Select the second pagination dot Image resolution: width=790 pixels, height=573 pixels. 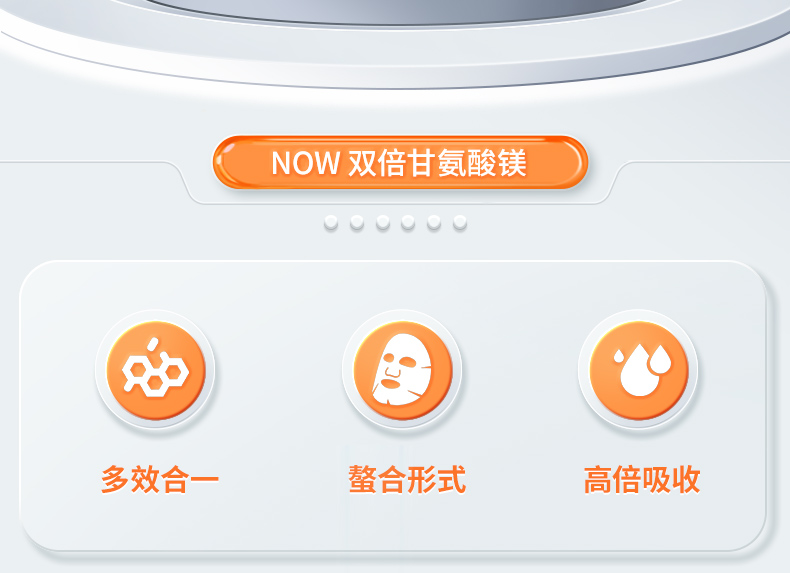coord(357,222)
